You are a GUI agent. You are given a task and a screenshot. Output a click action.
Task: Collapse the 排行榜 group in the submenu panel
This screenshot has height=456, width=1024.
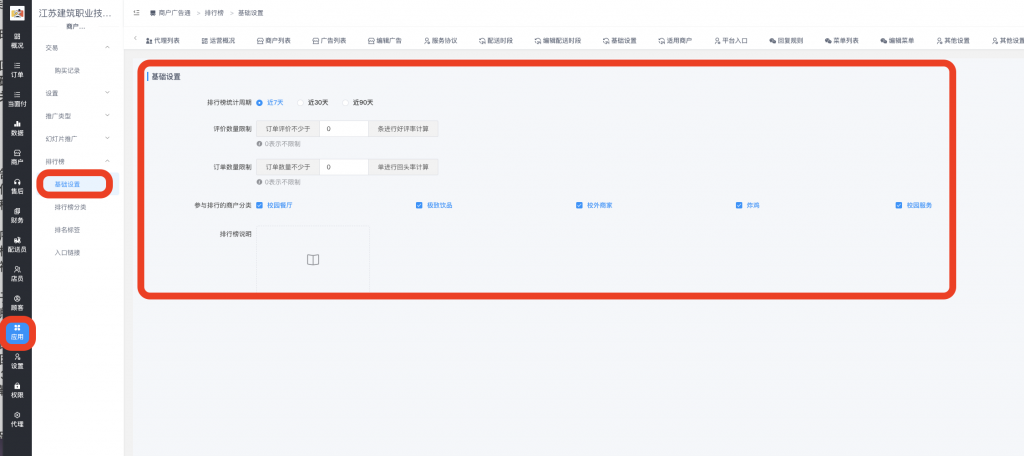pyautogui.click(x=78, y=161)
